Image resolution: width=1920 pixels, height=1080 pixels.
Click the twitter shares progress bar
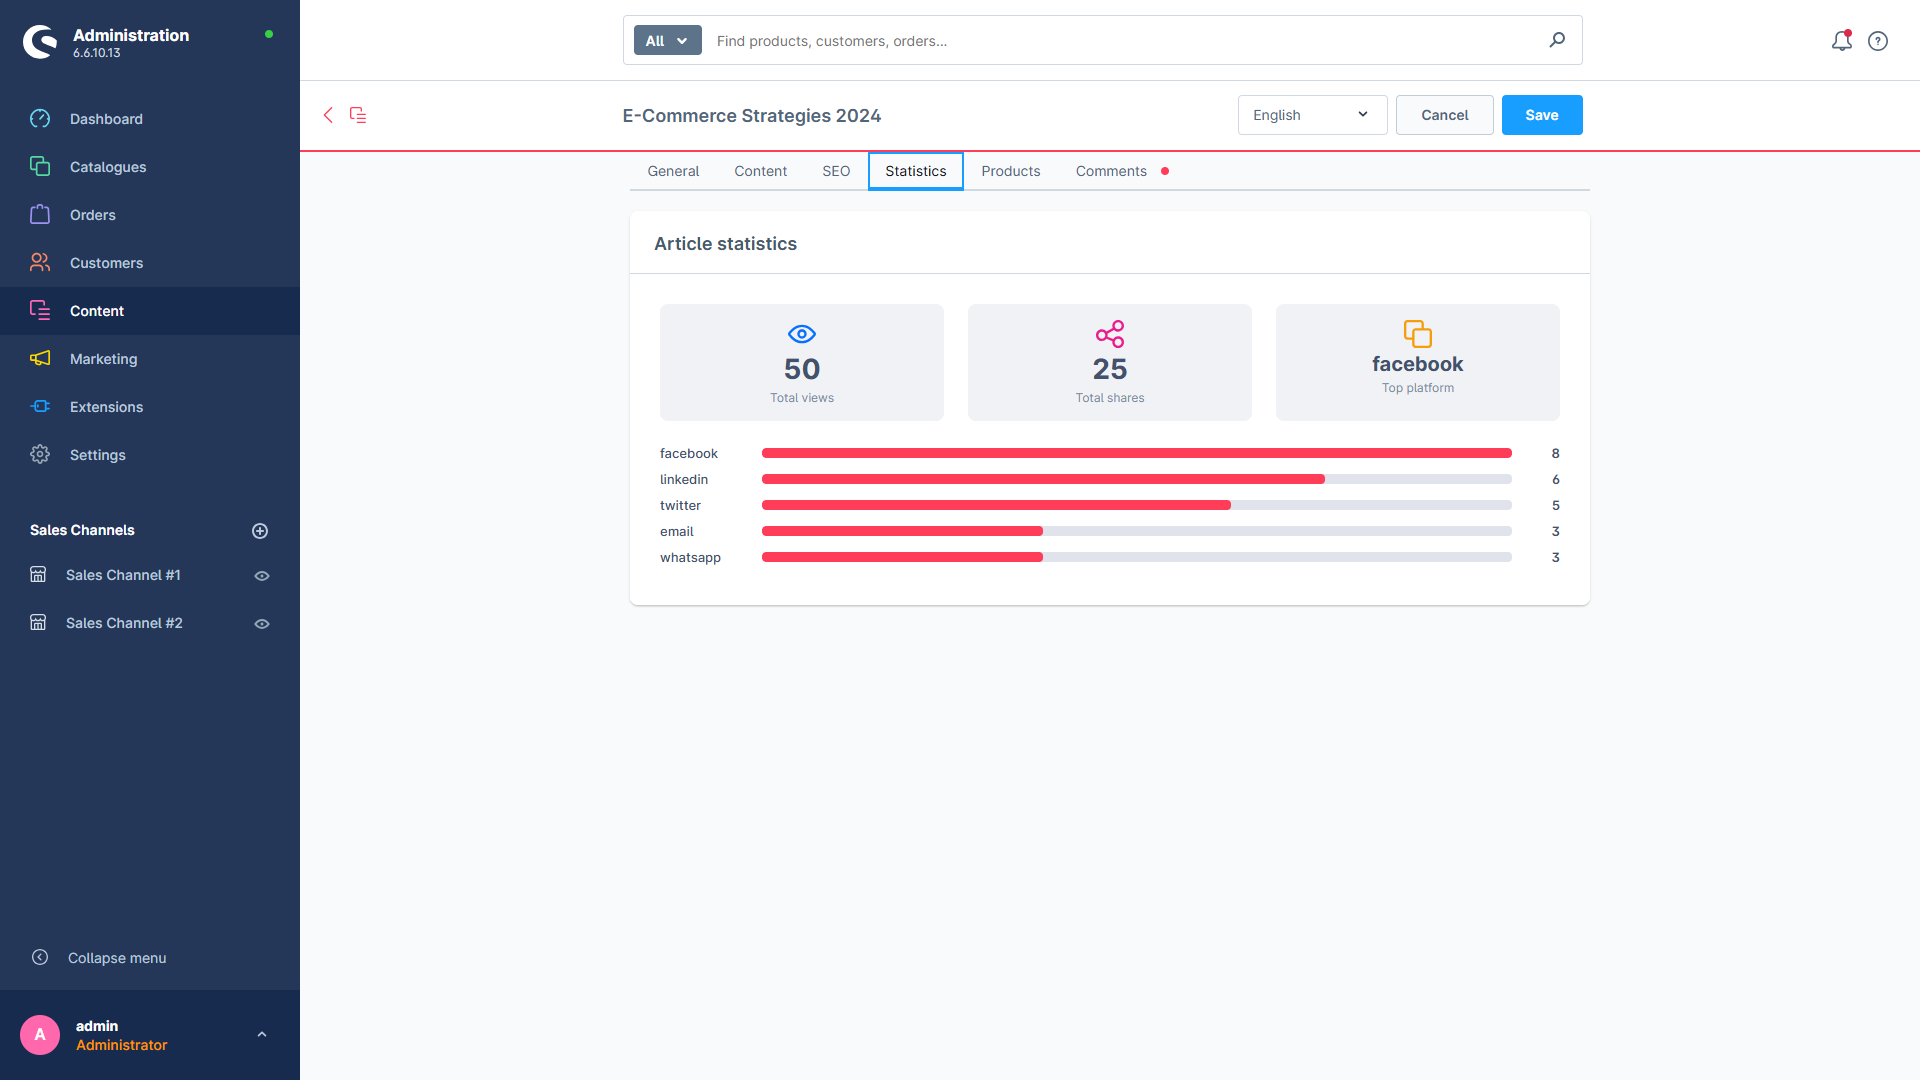(1137, 505)
